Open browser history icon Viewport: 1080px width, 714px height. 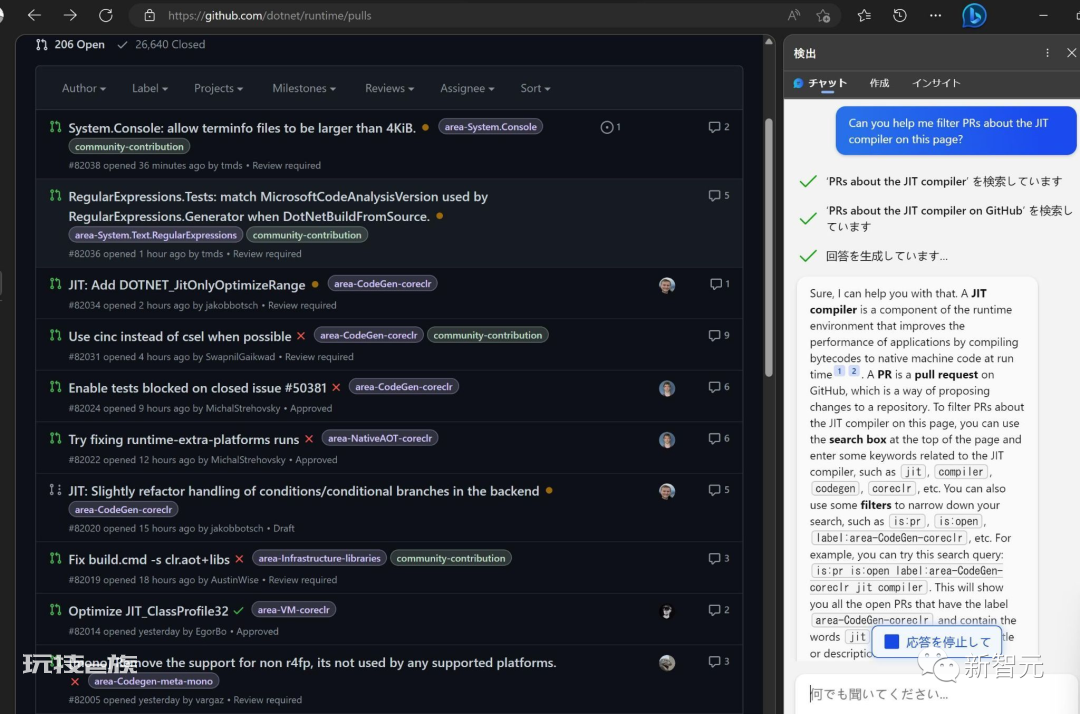click(x=900, y=15)
